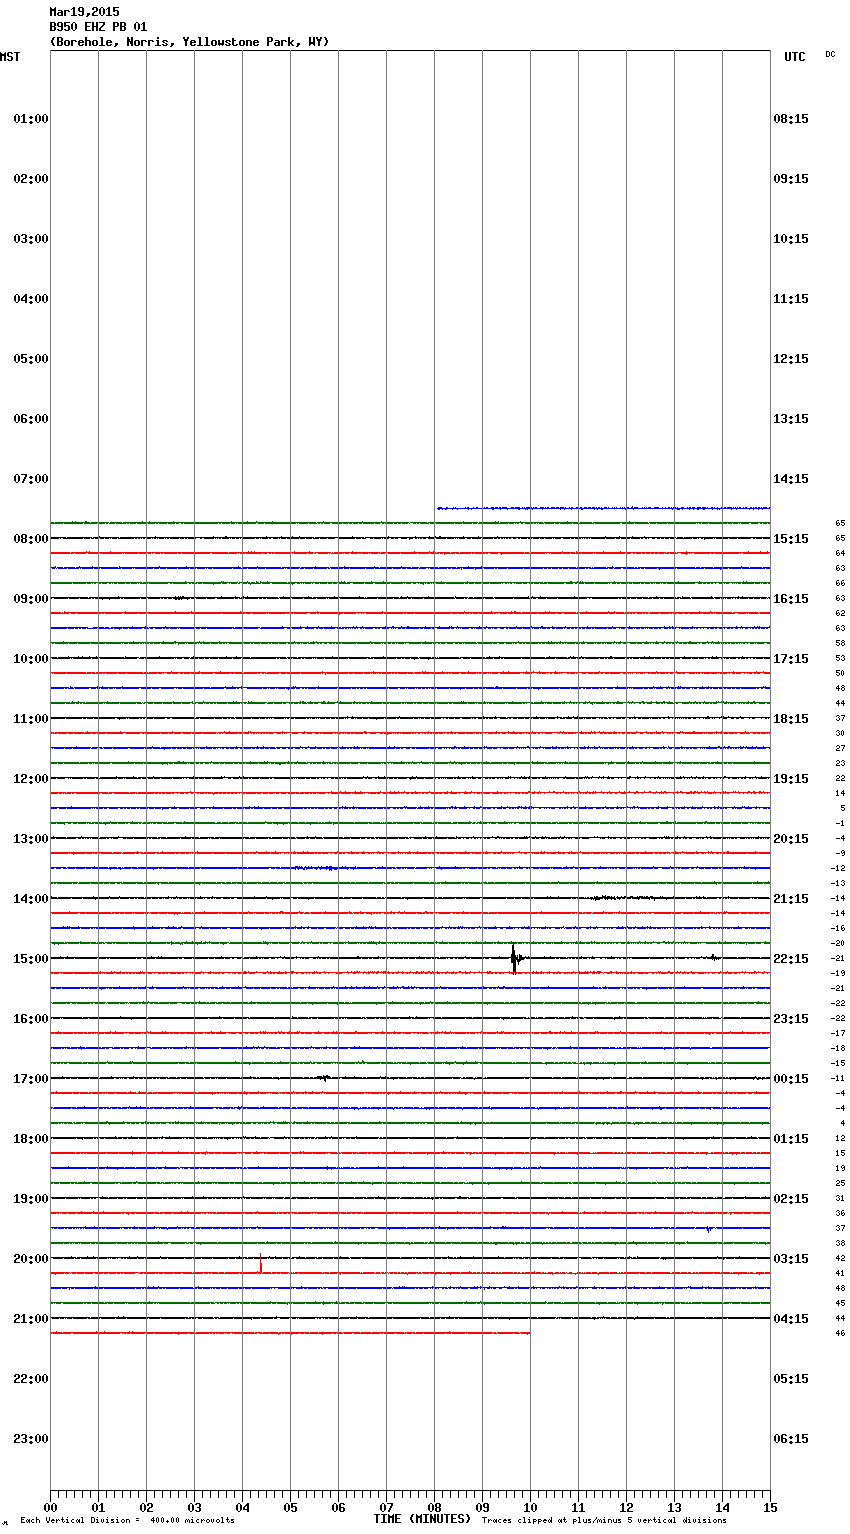Click the DC offset value 58
Viewport: 850px width, 1534px height.
point(840,643)
